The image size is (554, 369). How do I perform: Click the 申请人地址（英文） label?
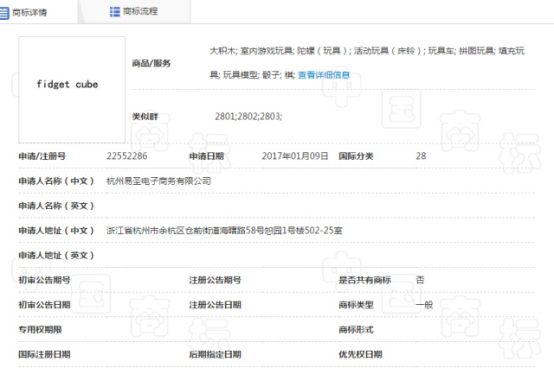(56, 255)
